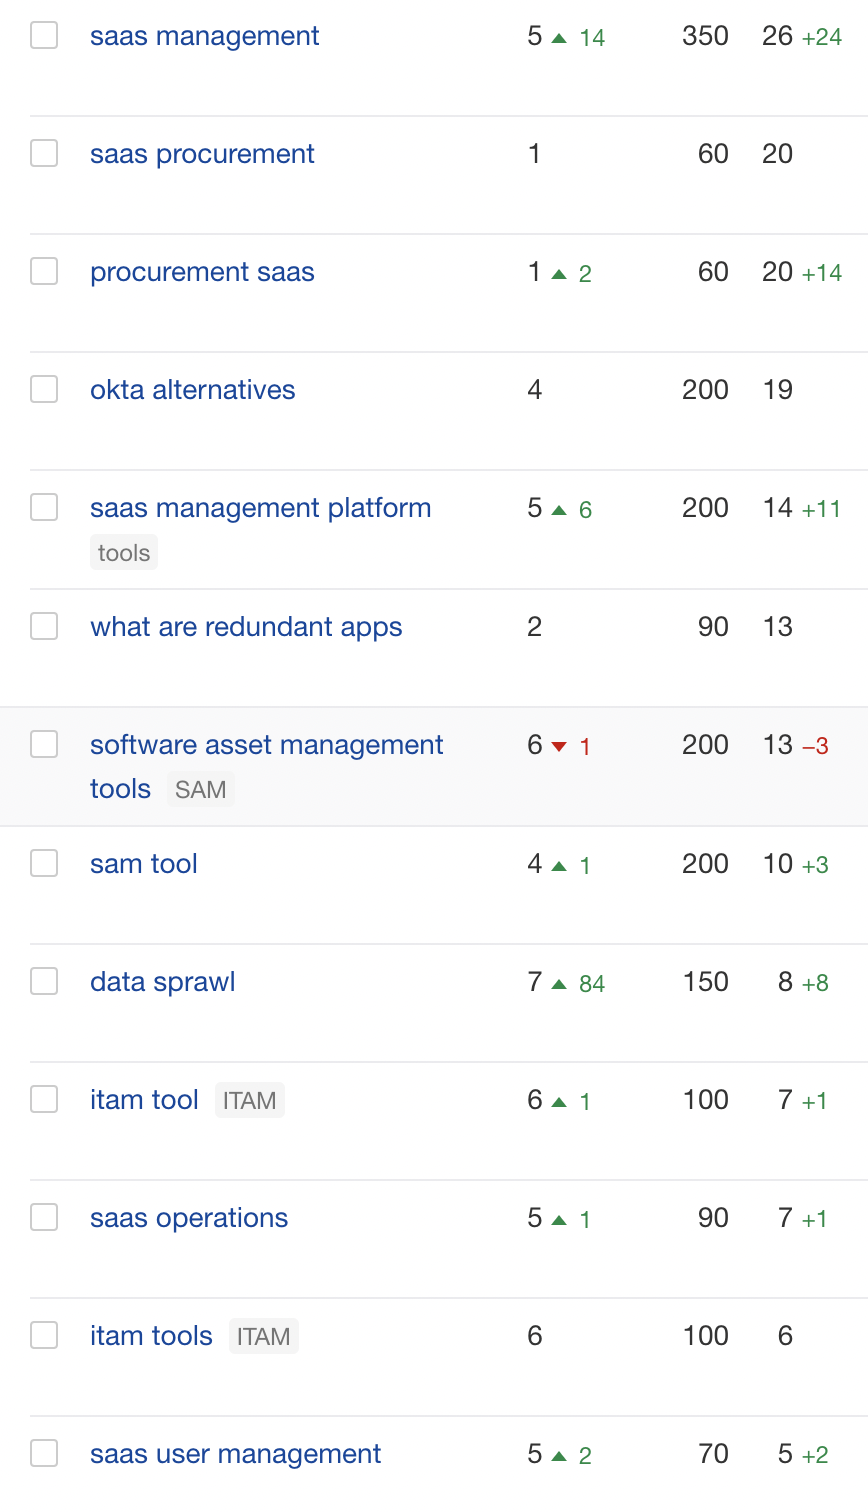Open 'what are redundant apps' keyword
Viewport: 868px width, 1512px height.
tap(246, 627)
